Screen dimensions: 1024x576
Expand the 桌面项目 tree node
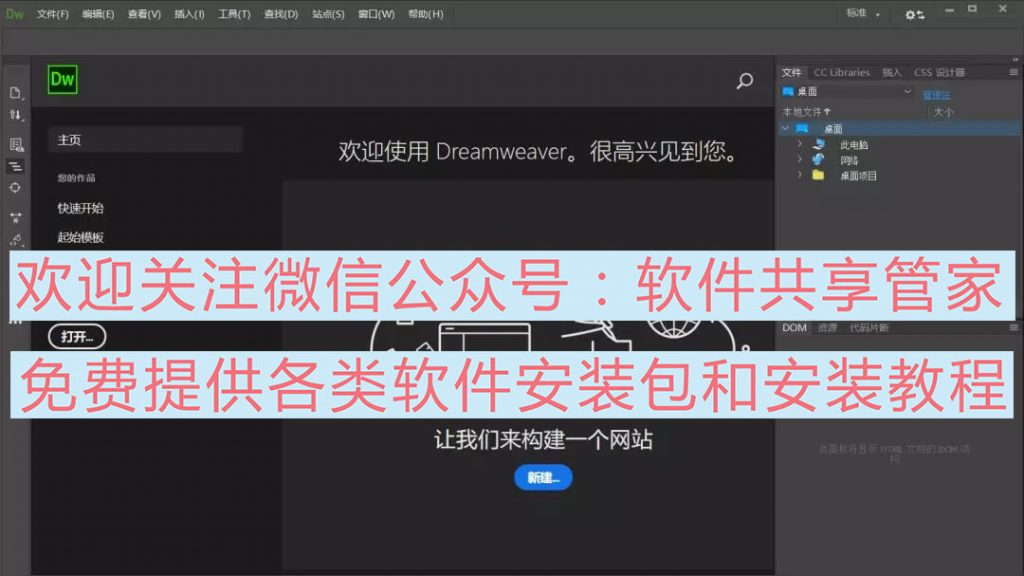[x=799, y=174]
